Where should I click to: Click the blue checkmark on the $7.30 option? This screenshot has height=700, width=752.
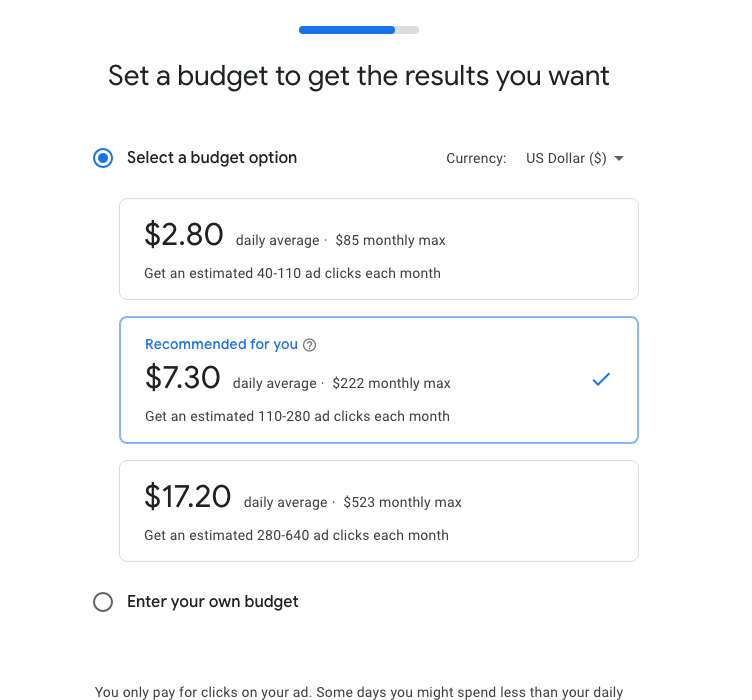601,380
